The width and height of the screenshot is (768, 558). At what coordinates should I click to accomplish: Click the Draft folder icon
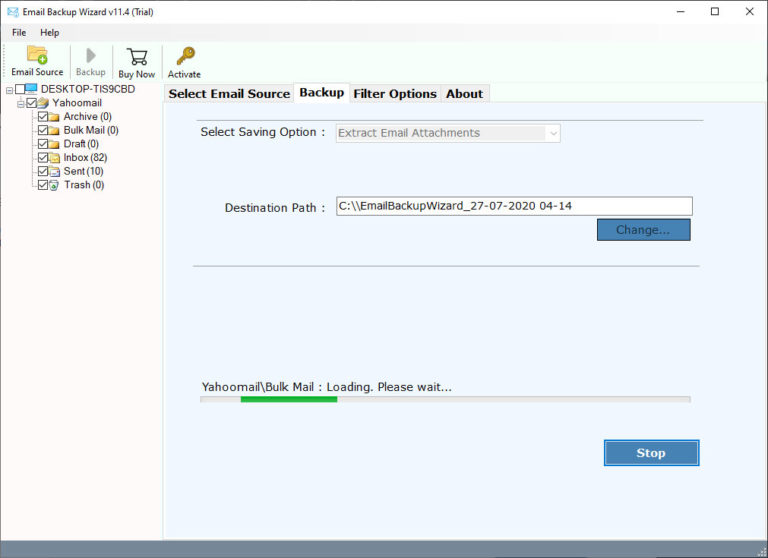pyautogui.click(x=54, y=145)
